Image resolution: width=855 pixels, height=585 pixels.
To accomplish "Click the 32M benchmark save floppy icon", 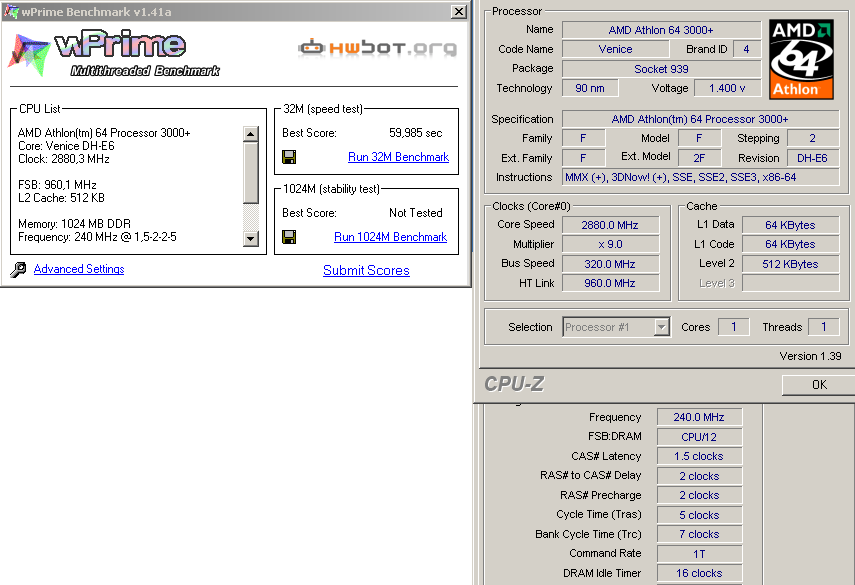I will coord(289,157).
